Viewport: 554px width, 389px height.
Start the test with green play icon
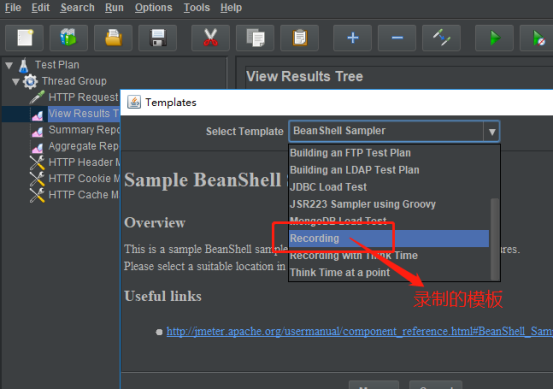tap(495, 38)
